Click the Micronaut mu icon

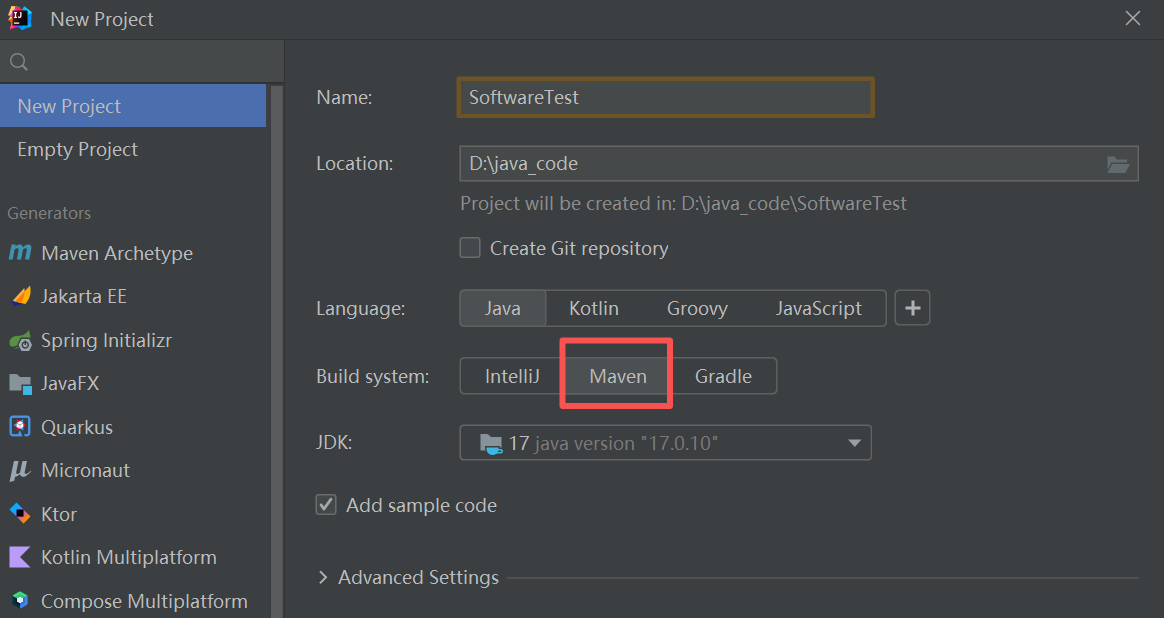coord(20,470)
